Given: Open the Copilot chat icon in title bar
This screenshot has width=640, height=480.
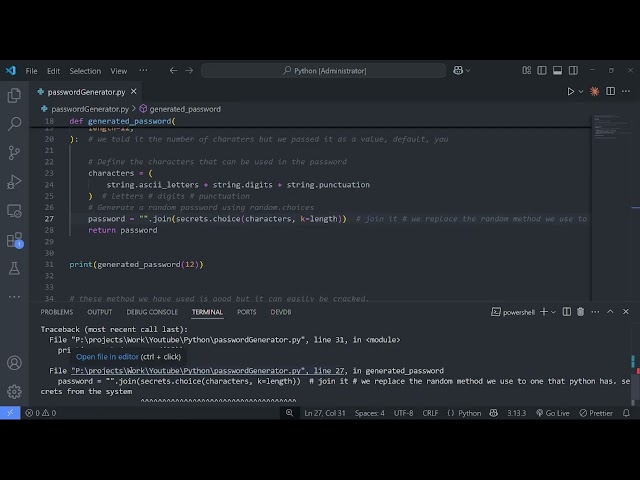Looking at the screenshot, I should pos(458,71).
